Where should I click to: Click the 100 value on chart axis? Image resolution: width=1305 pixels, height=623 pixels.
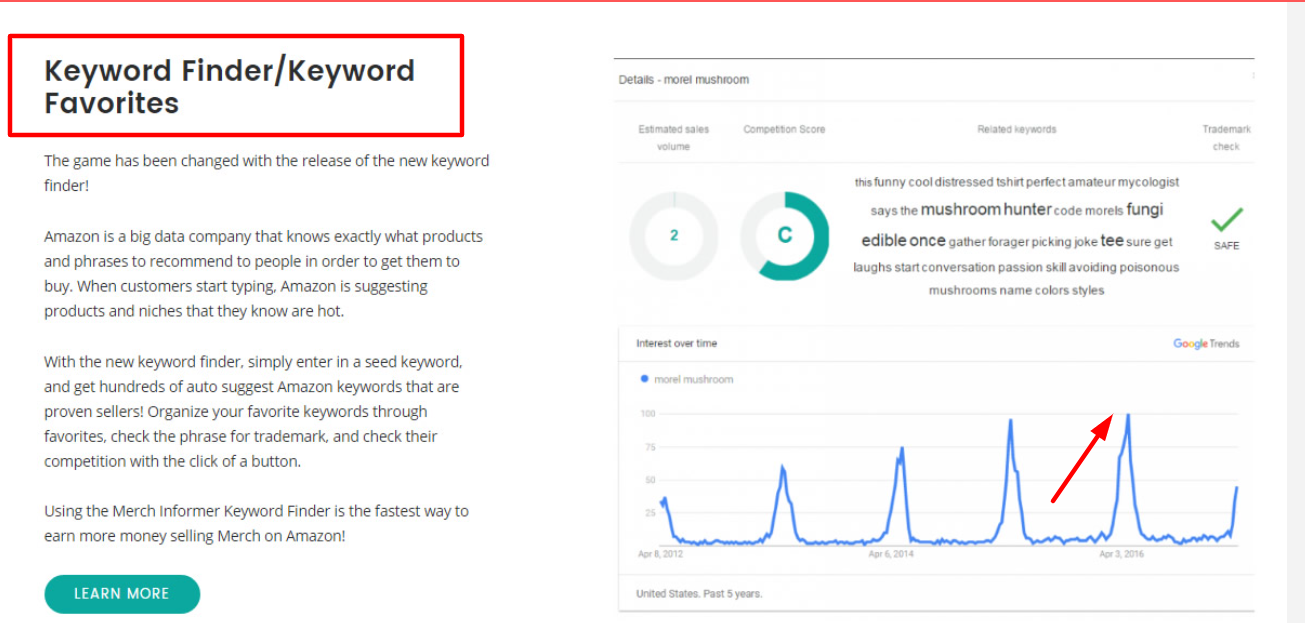coord(647,414)
